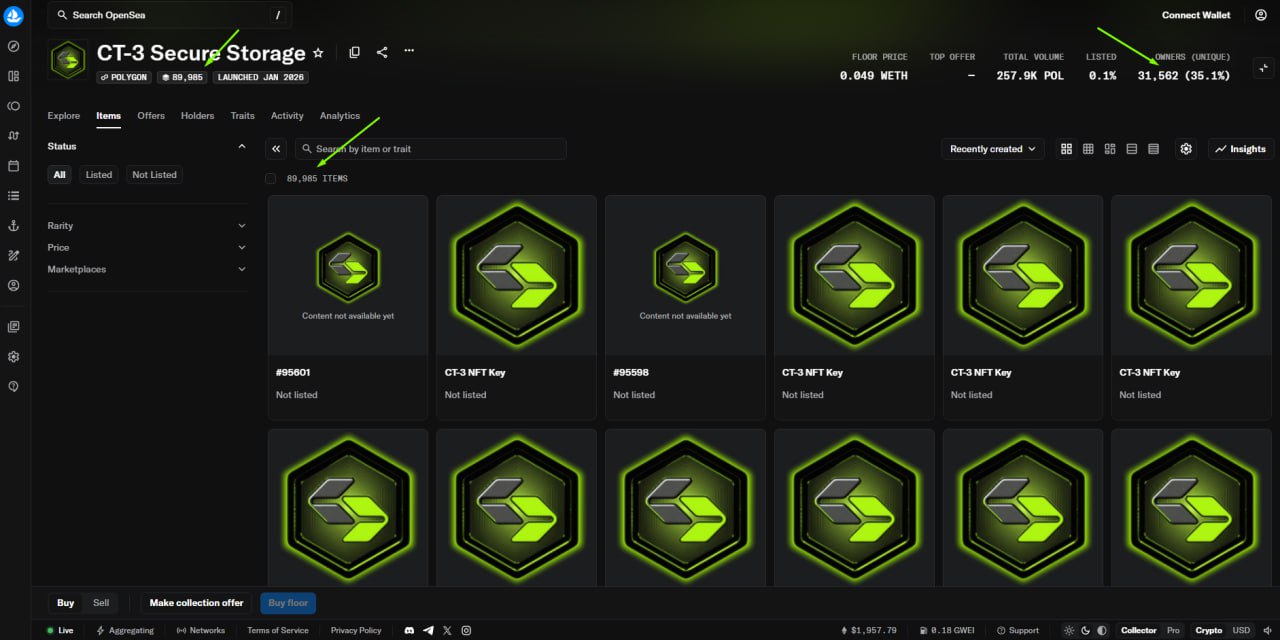Expand the Marketplaces filter
This screenshot has height=640, width=1280.
(x=147, y=269)
